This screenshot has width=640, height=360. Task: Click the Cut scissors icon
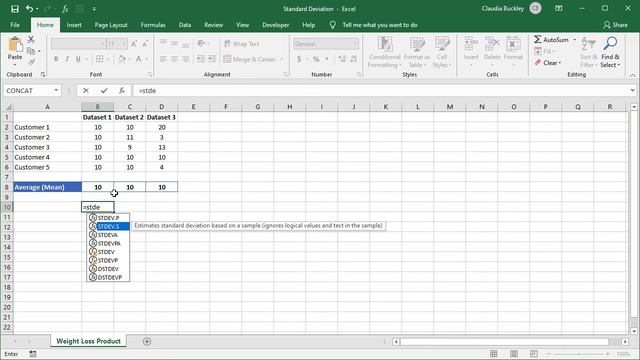31,40
